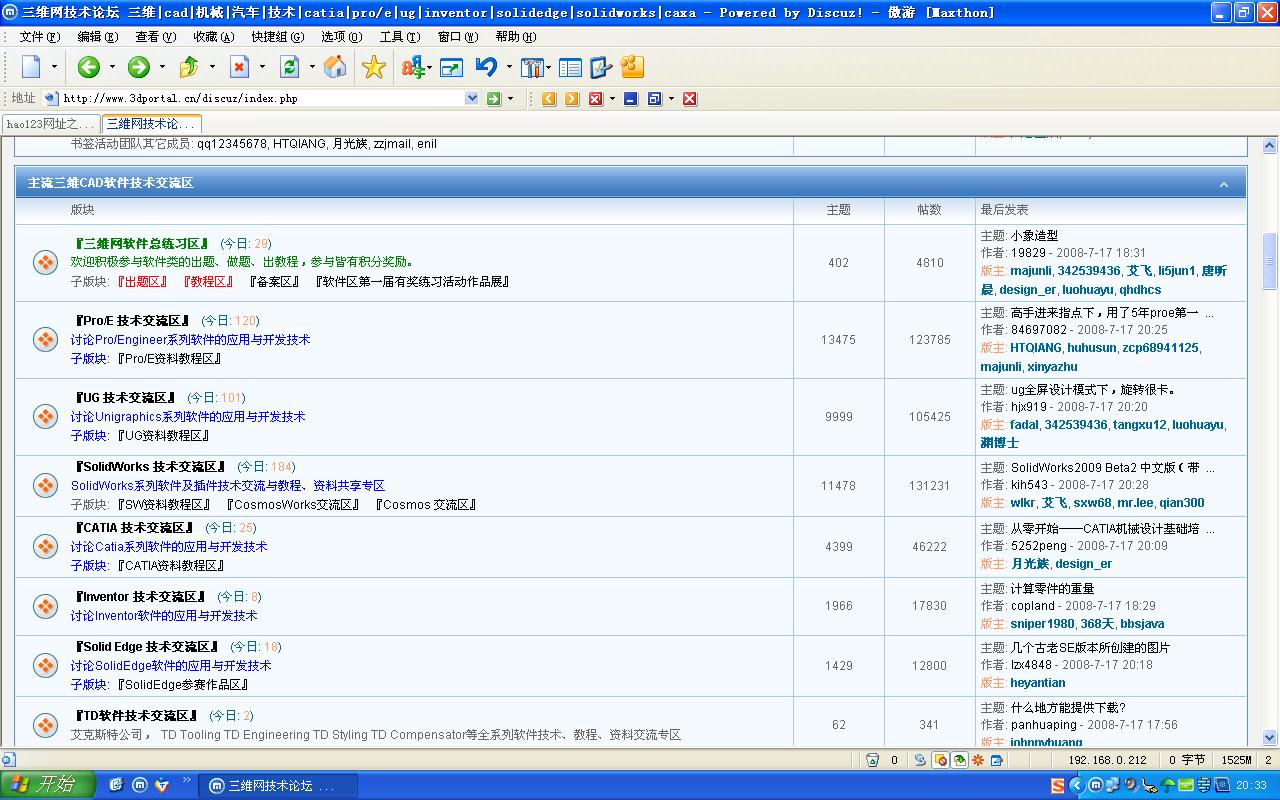Switch to the hao123网址之 tab
Screen dimensions: 1280x800
[50, 124]
